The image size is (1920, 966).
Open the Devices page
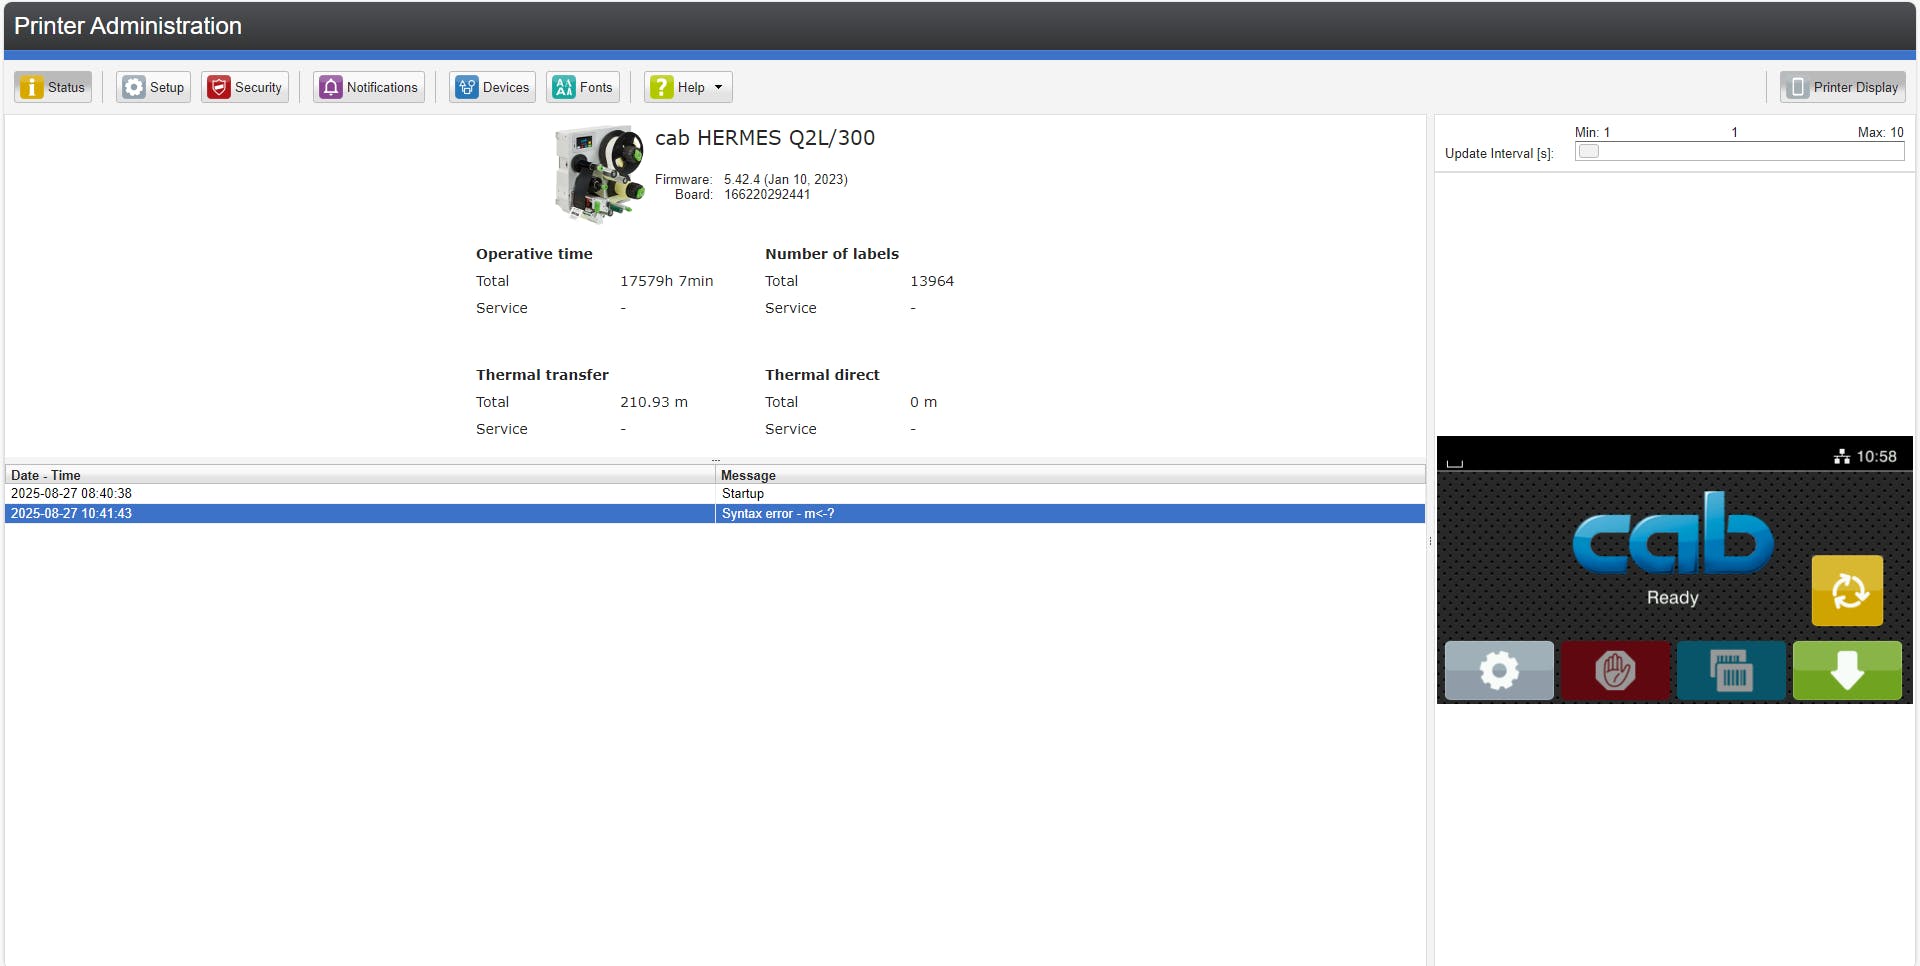(492, 87)
